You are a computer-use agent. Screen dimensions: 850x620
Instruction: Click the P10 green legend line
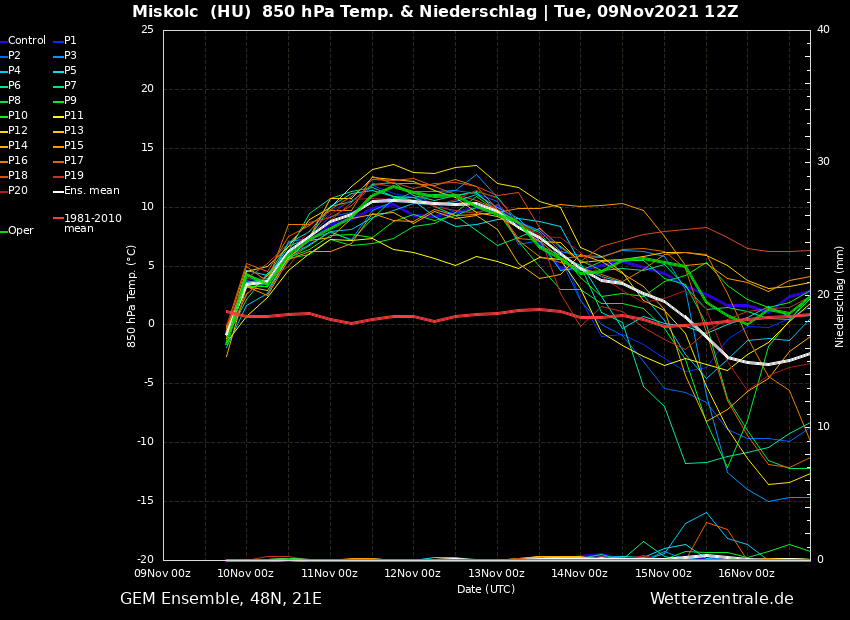(x=18, y=116)
